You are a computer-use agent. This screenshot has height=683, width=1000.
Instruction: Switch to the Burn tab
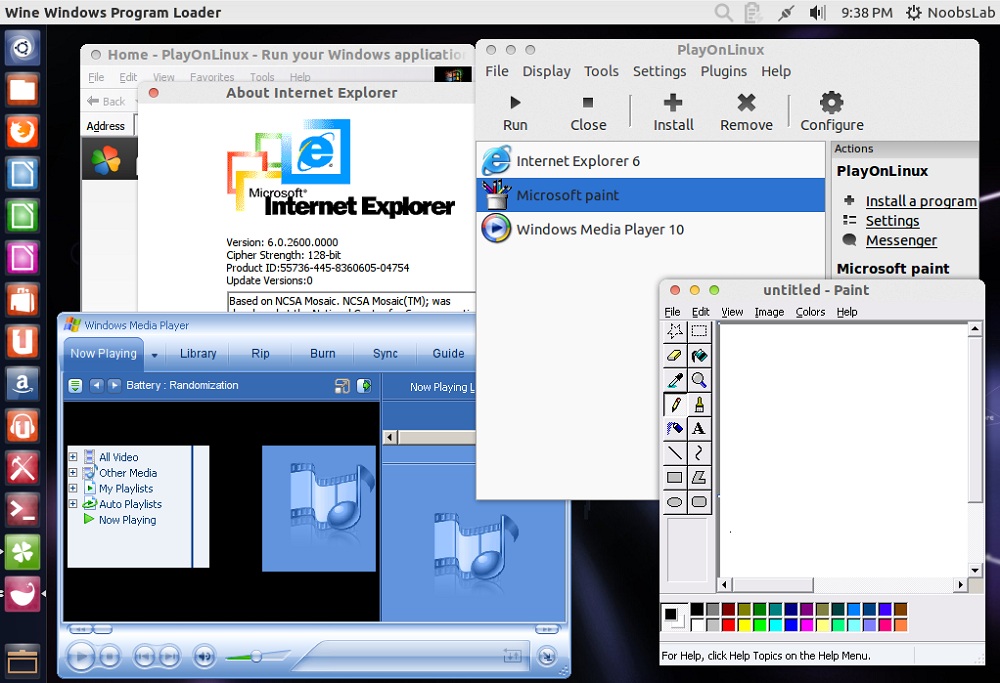323,353
